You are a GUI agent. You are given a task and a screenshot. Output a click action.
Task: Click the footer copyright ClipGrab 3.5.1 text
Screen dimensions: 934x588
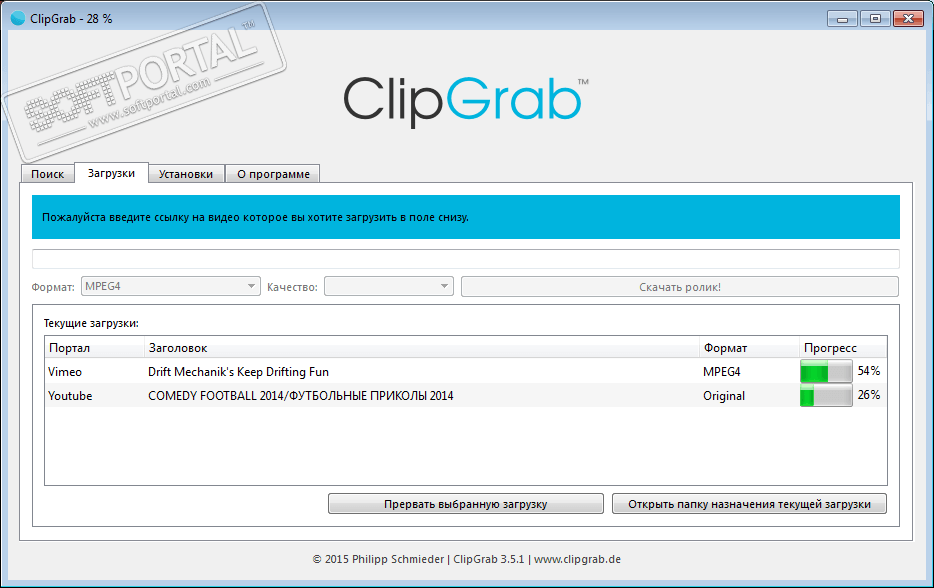pyautogui.click(x=466, y=559)
